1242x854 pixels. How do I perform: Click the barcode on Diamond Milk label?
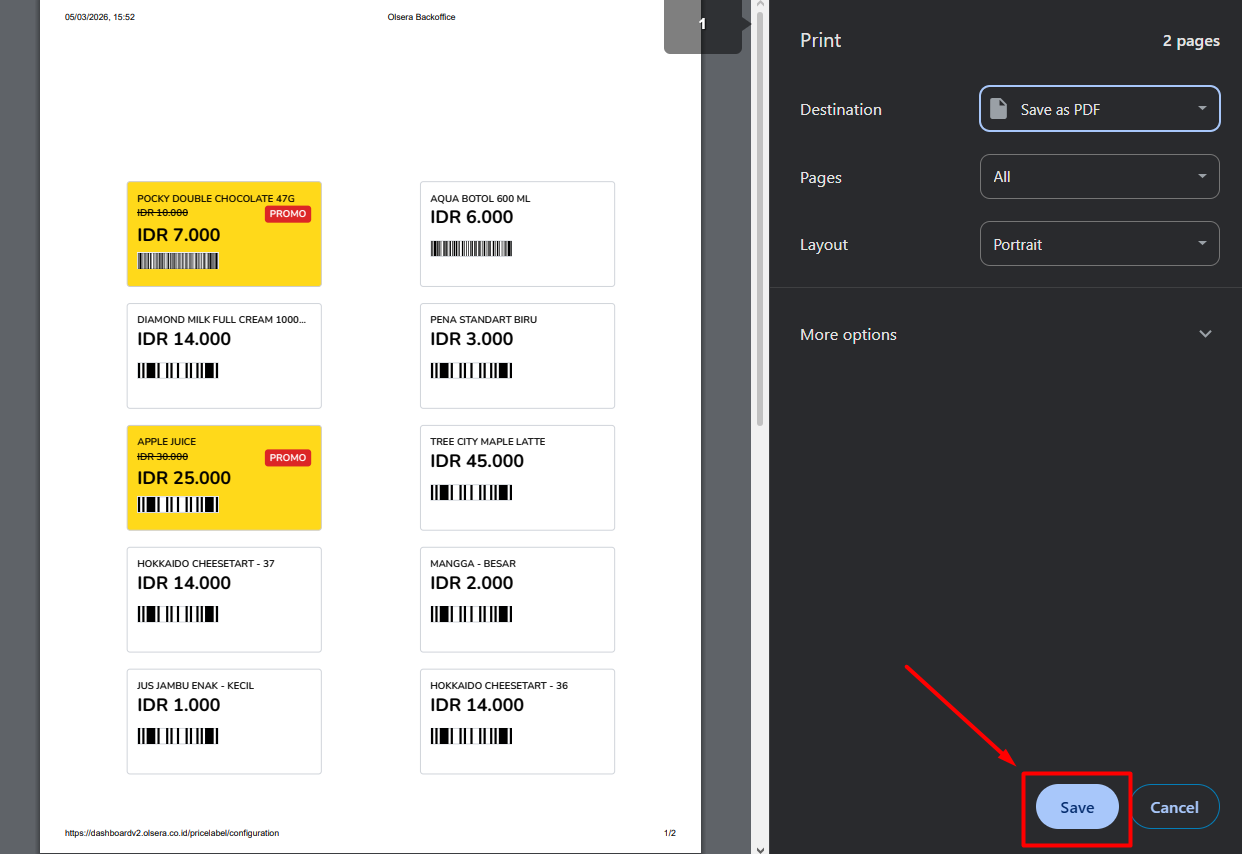pyautogui.click(x=178, y=370)
